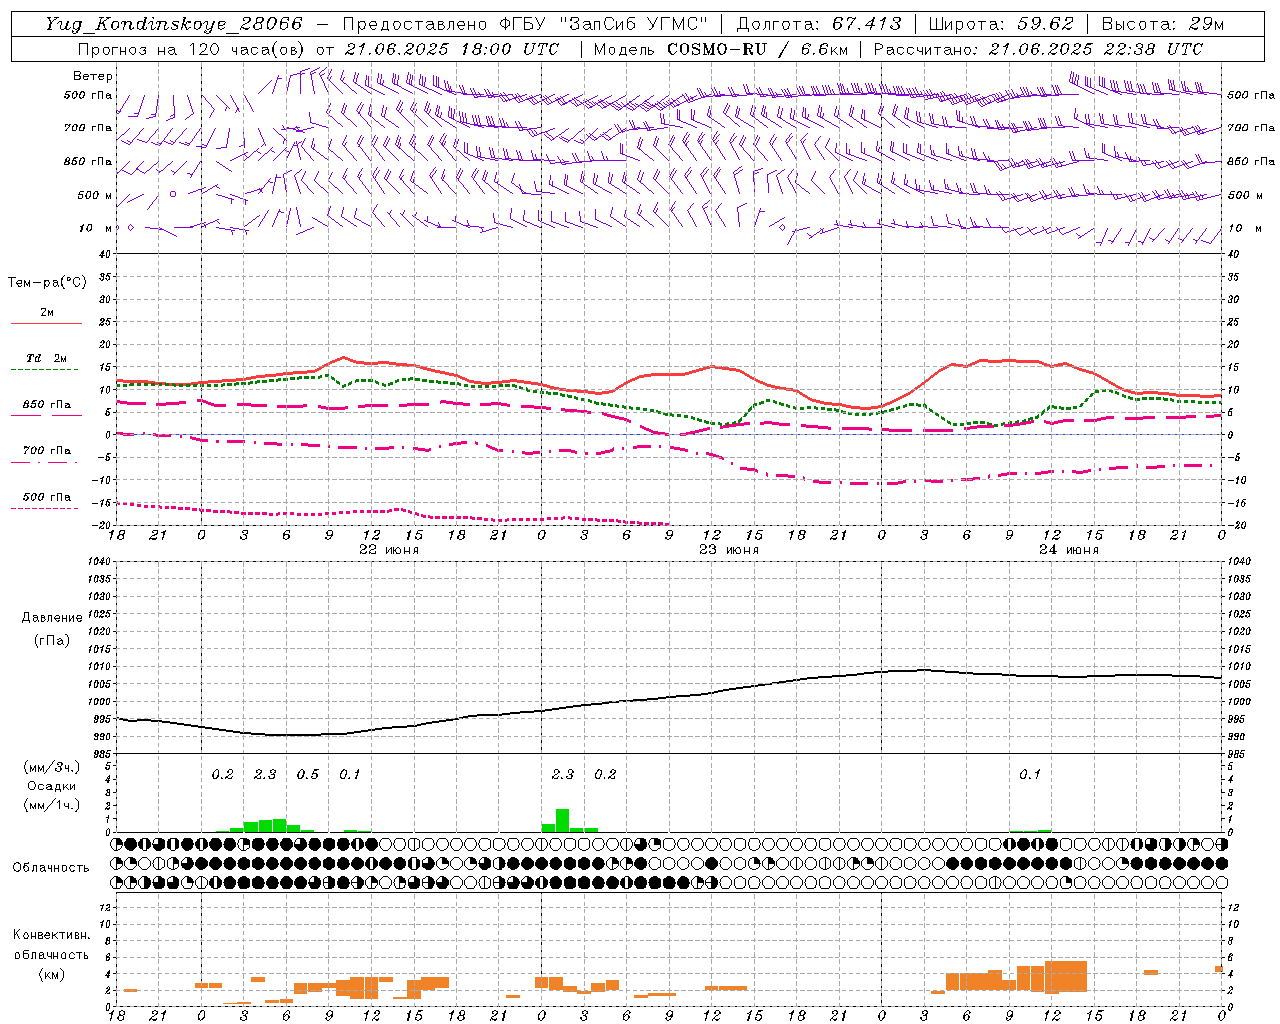Select the text Предоставлено ФГБУ "ЗапСиб УГМС"
This screenshot has height=1024, width=1280.
coord(526,24)
